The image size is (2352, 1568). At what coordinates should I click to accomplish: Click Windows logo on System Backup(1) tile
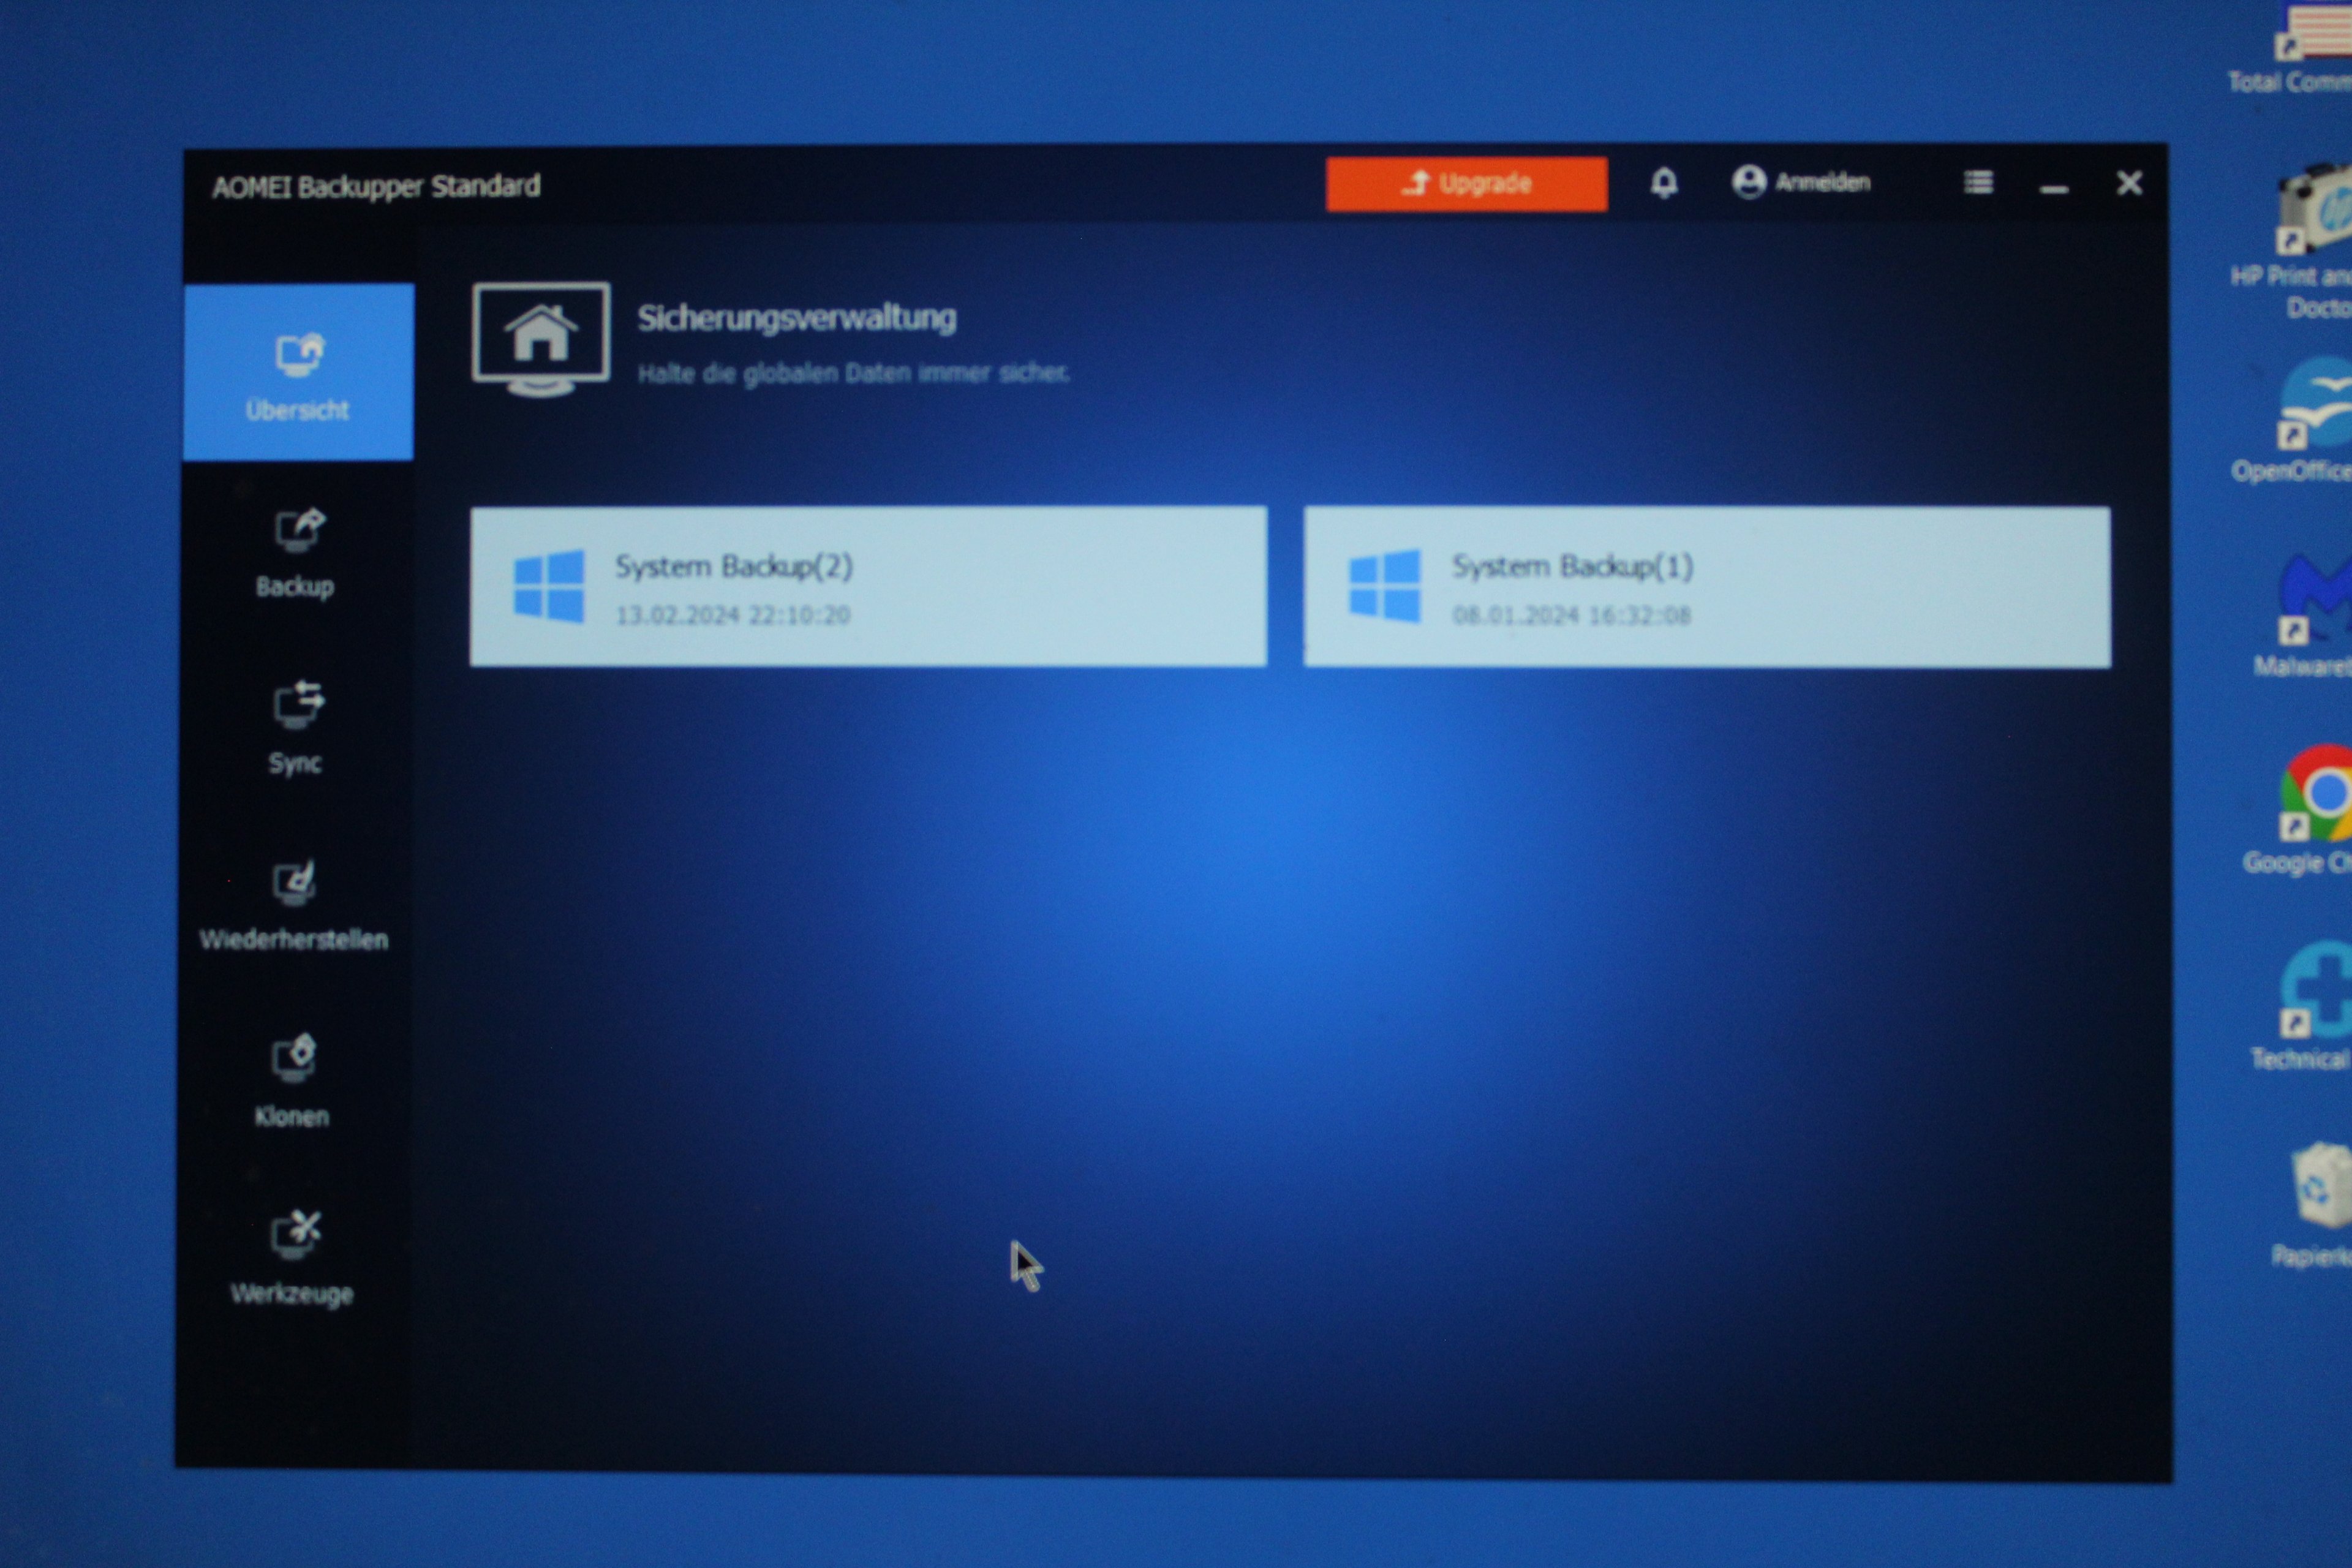1384,587
